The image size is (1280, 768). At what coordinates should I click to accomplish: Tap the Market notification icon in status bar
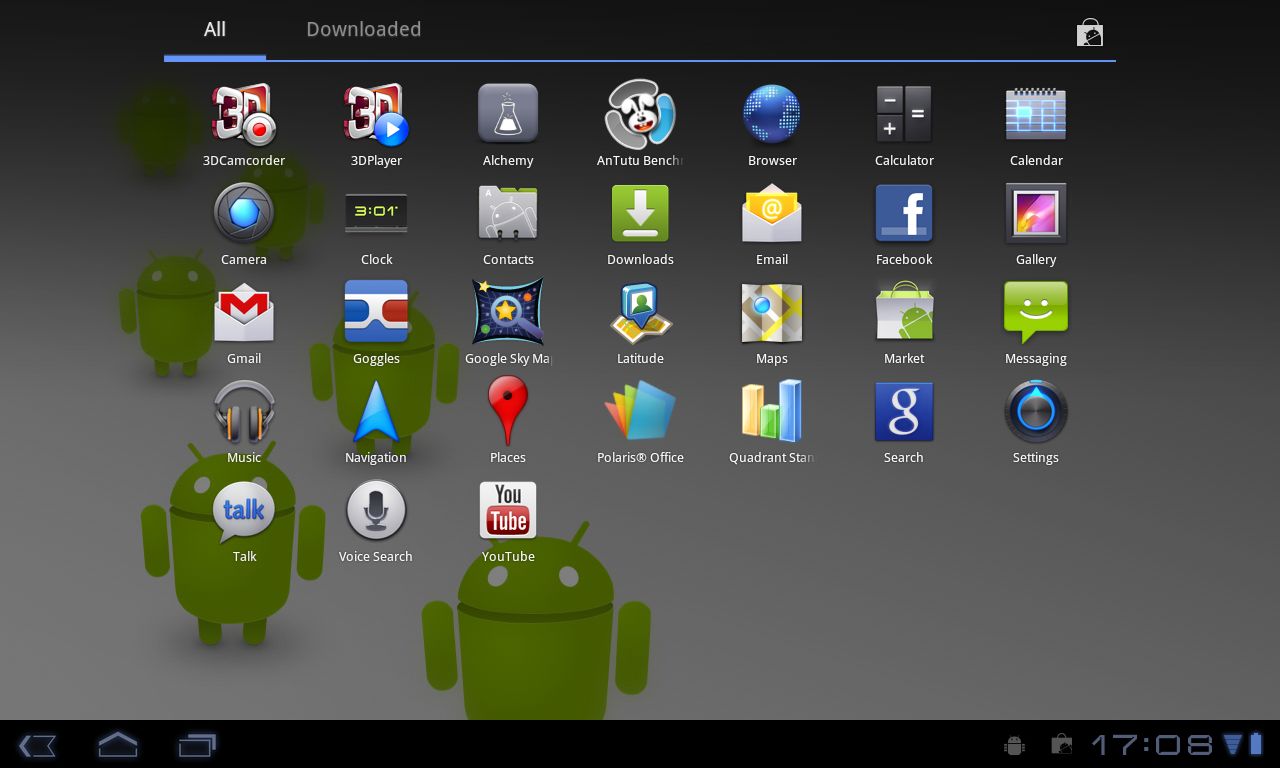(1061, 745)
